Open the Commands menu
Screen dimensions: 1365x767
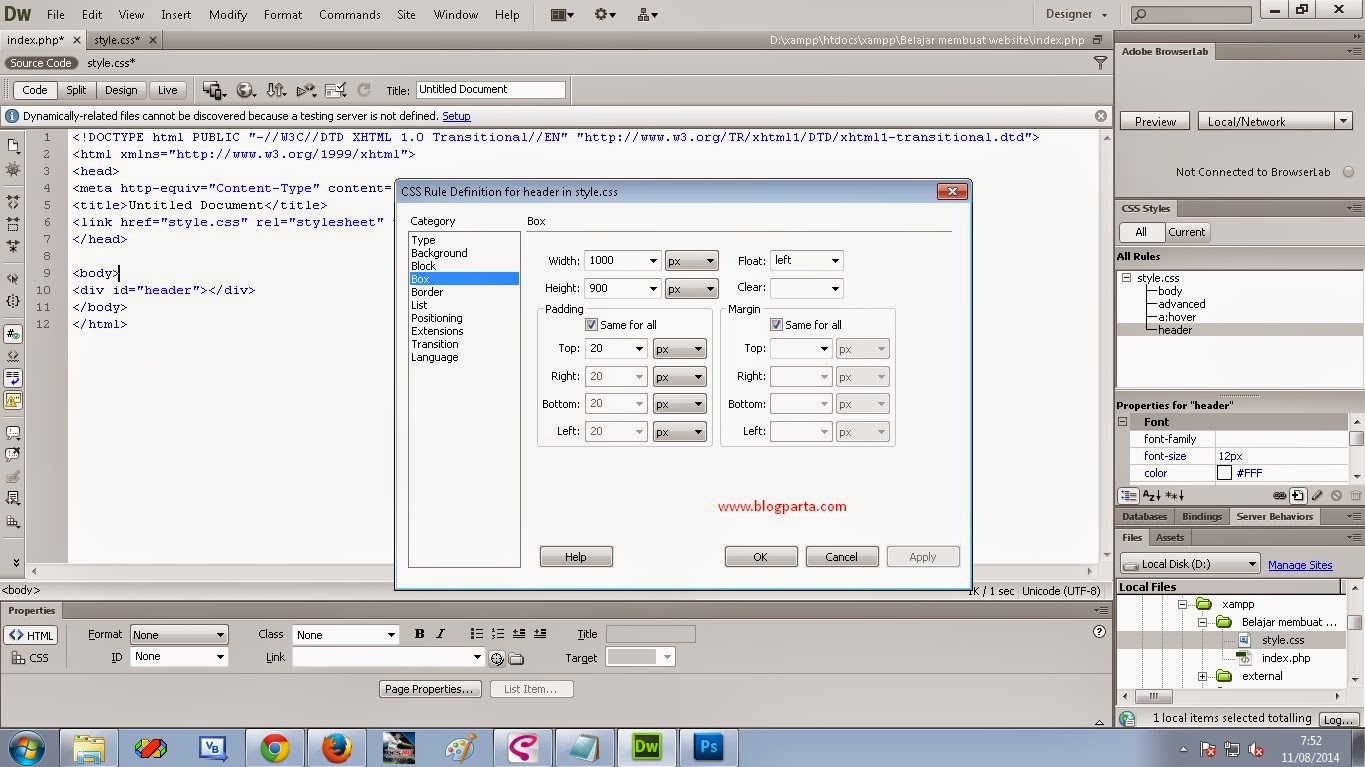click(349, 14)
